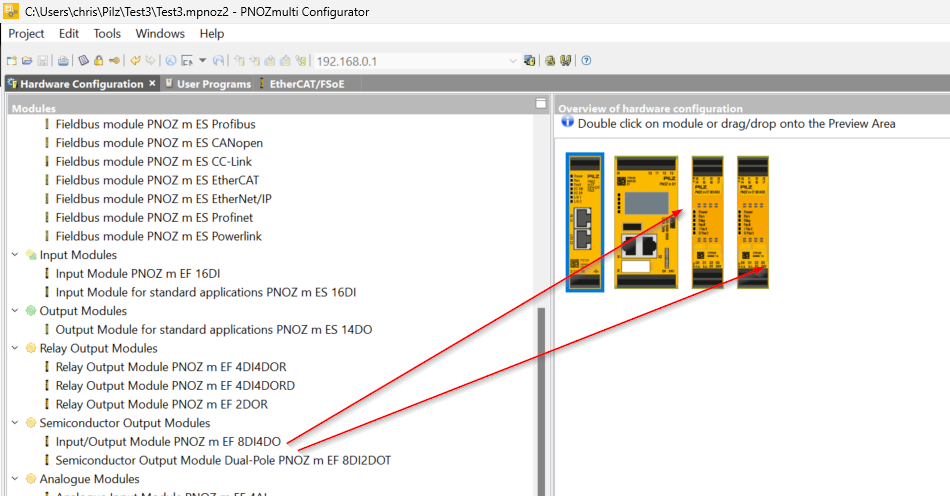Select Output Module PNOZ m ES 14DO
This screenshot has height=496, width=950.
[x=214, y=329]
